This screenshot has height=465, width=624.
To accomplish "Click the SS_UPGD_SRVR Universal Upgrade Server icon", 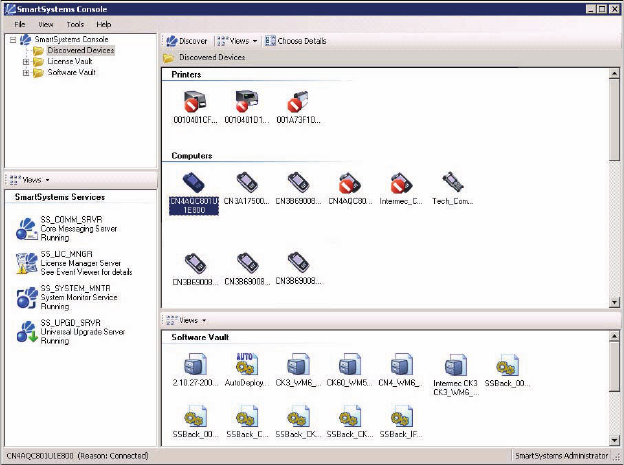I will tap(27, 332).
